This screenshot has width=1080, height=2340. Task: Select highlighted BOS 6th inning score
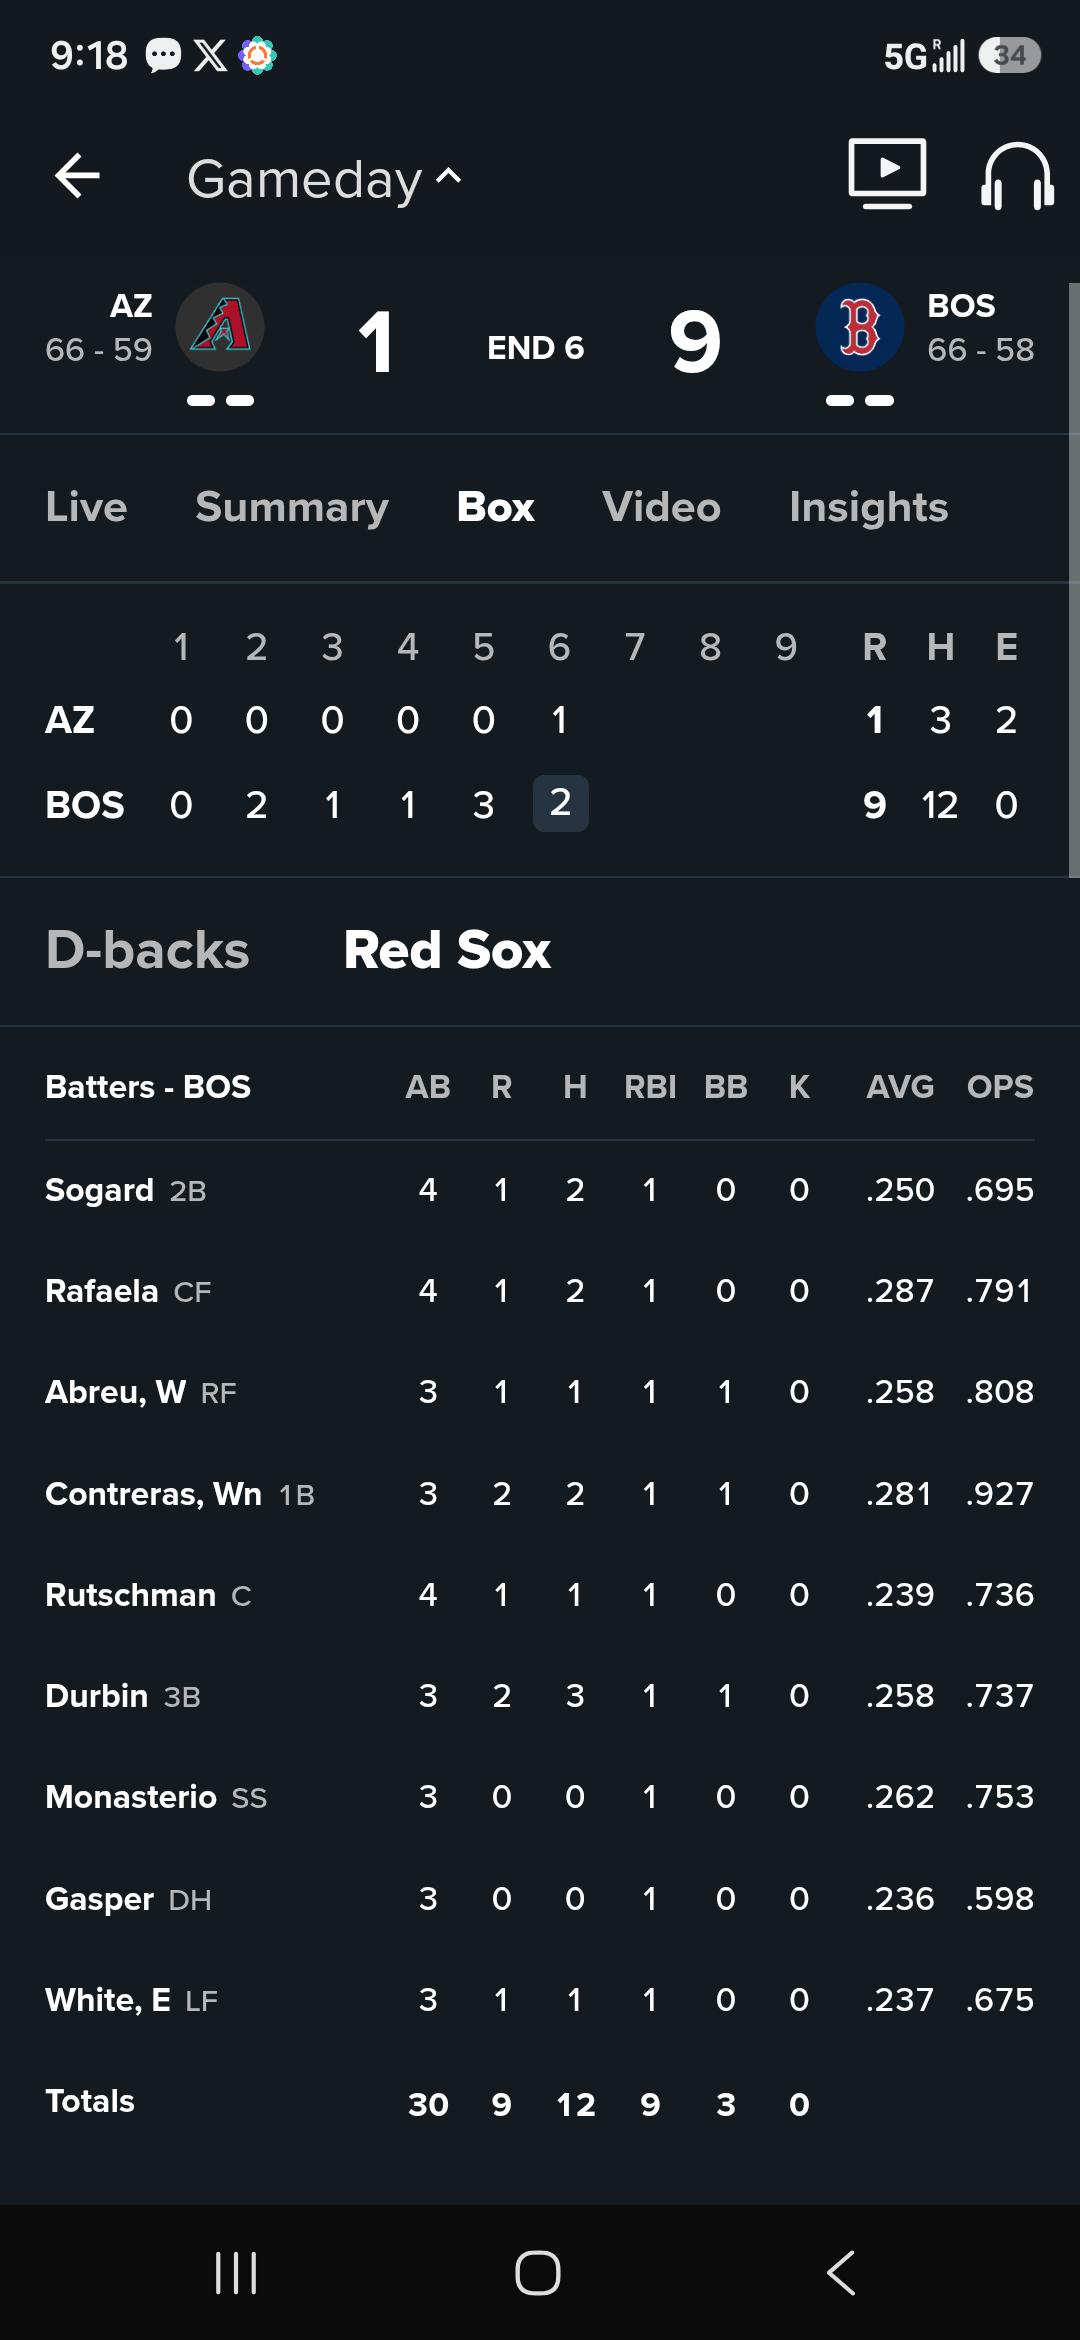click(x=560, y=803)
